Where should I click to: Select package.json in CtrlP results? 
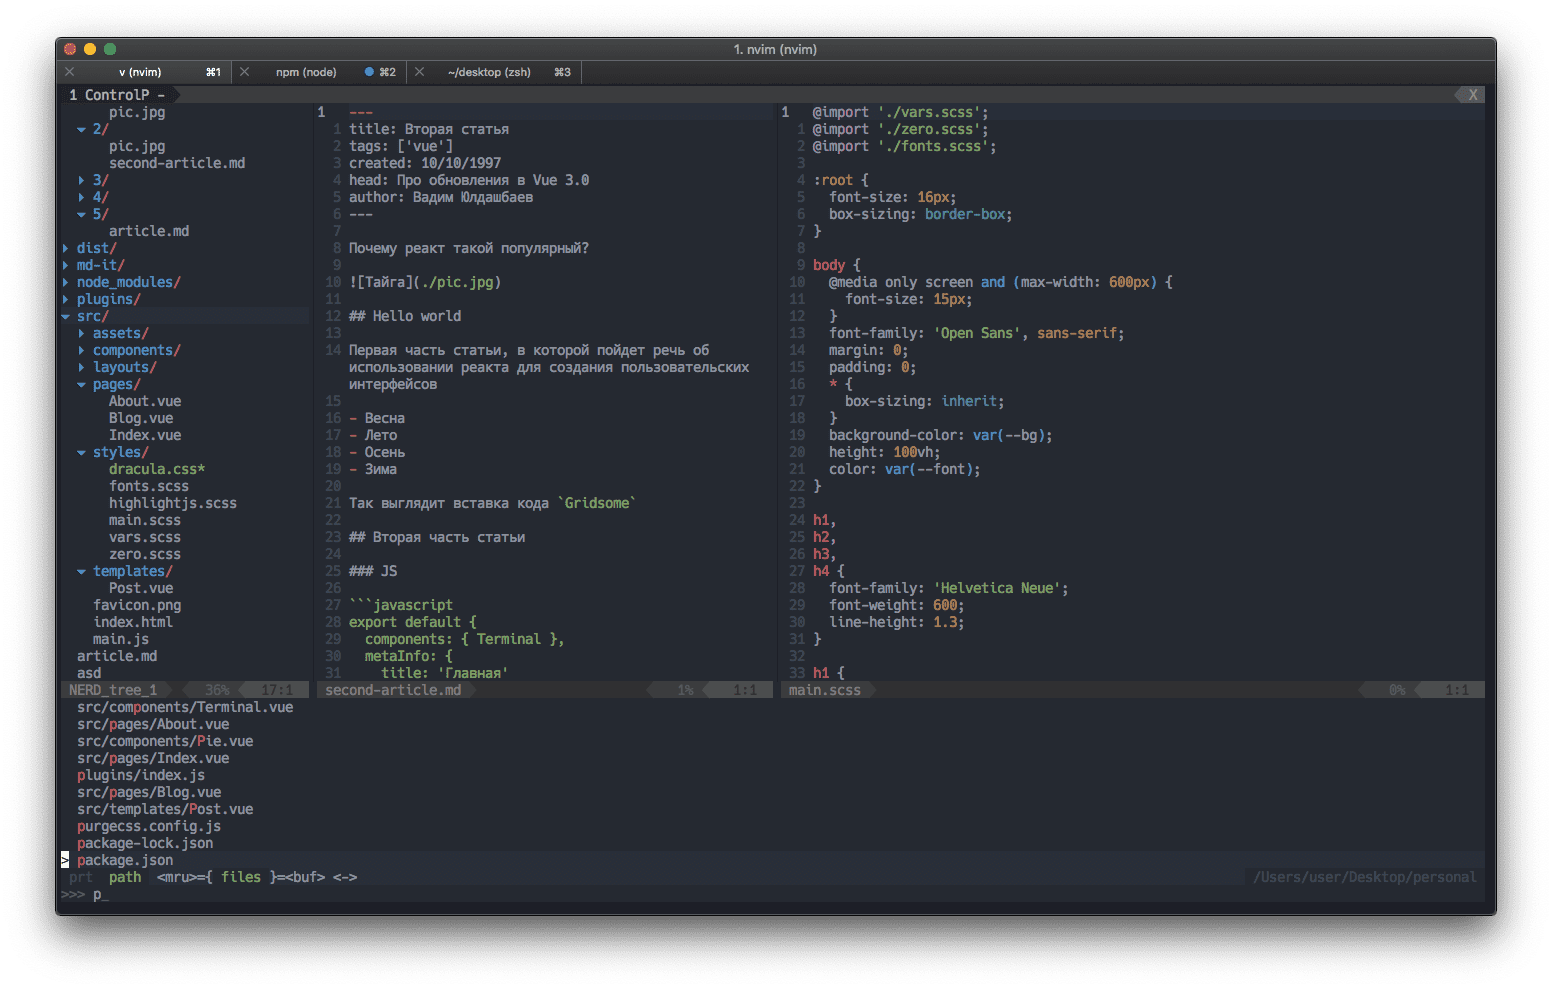coord(125,860)
